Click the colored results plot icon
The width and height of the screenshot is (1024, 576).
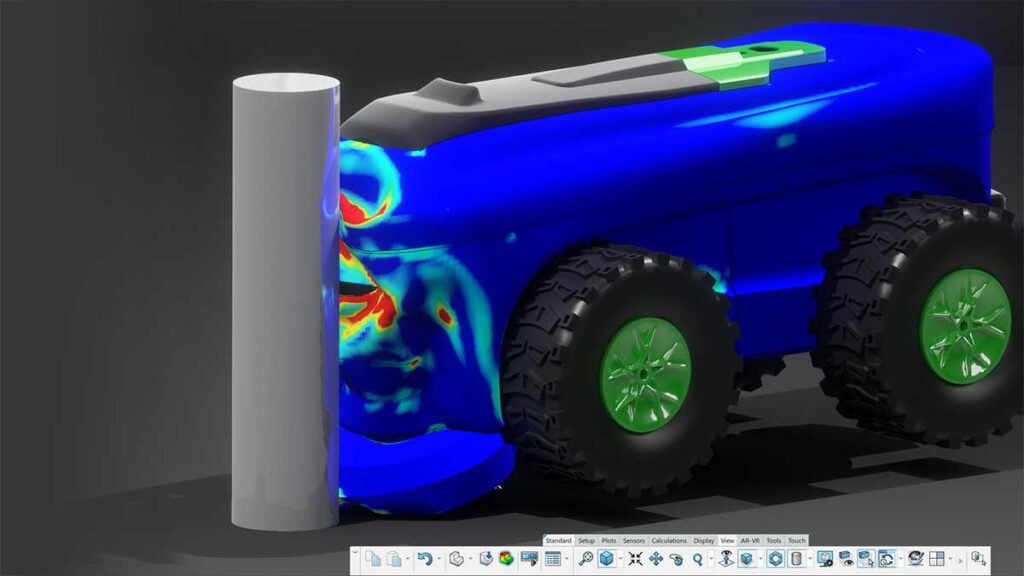coord(506,559)
